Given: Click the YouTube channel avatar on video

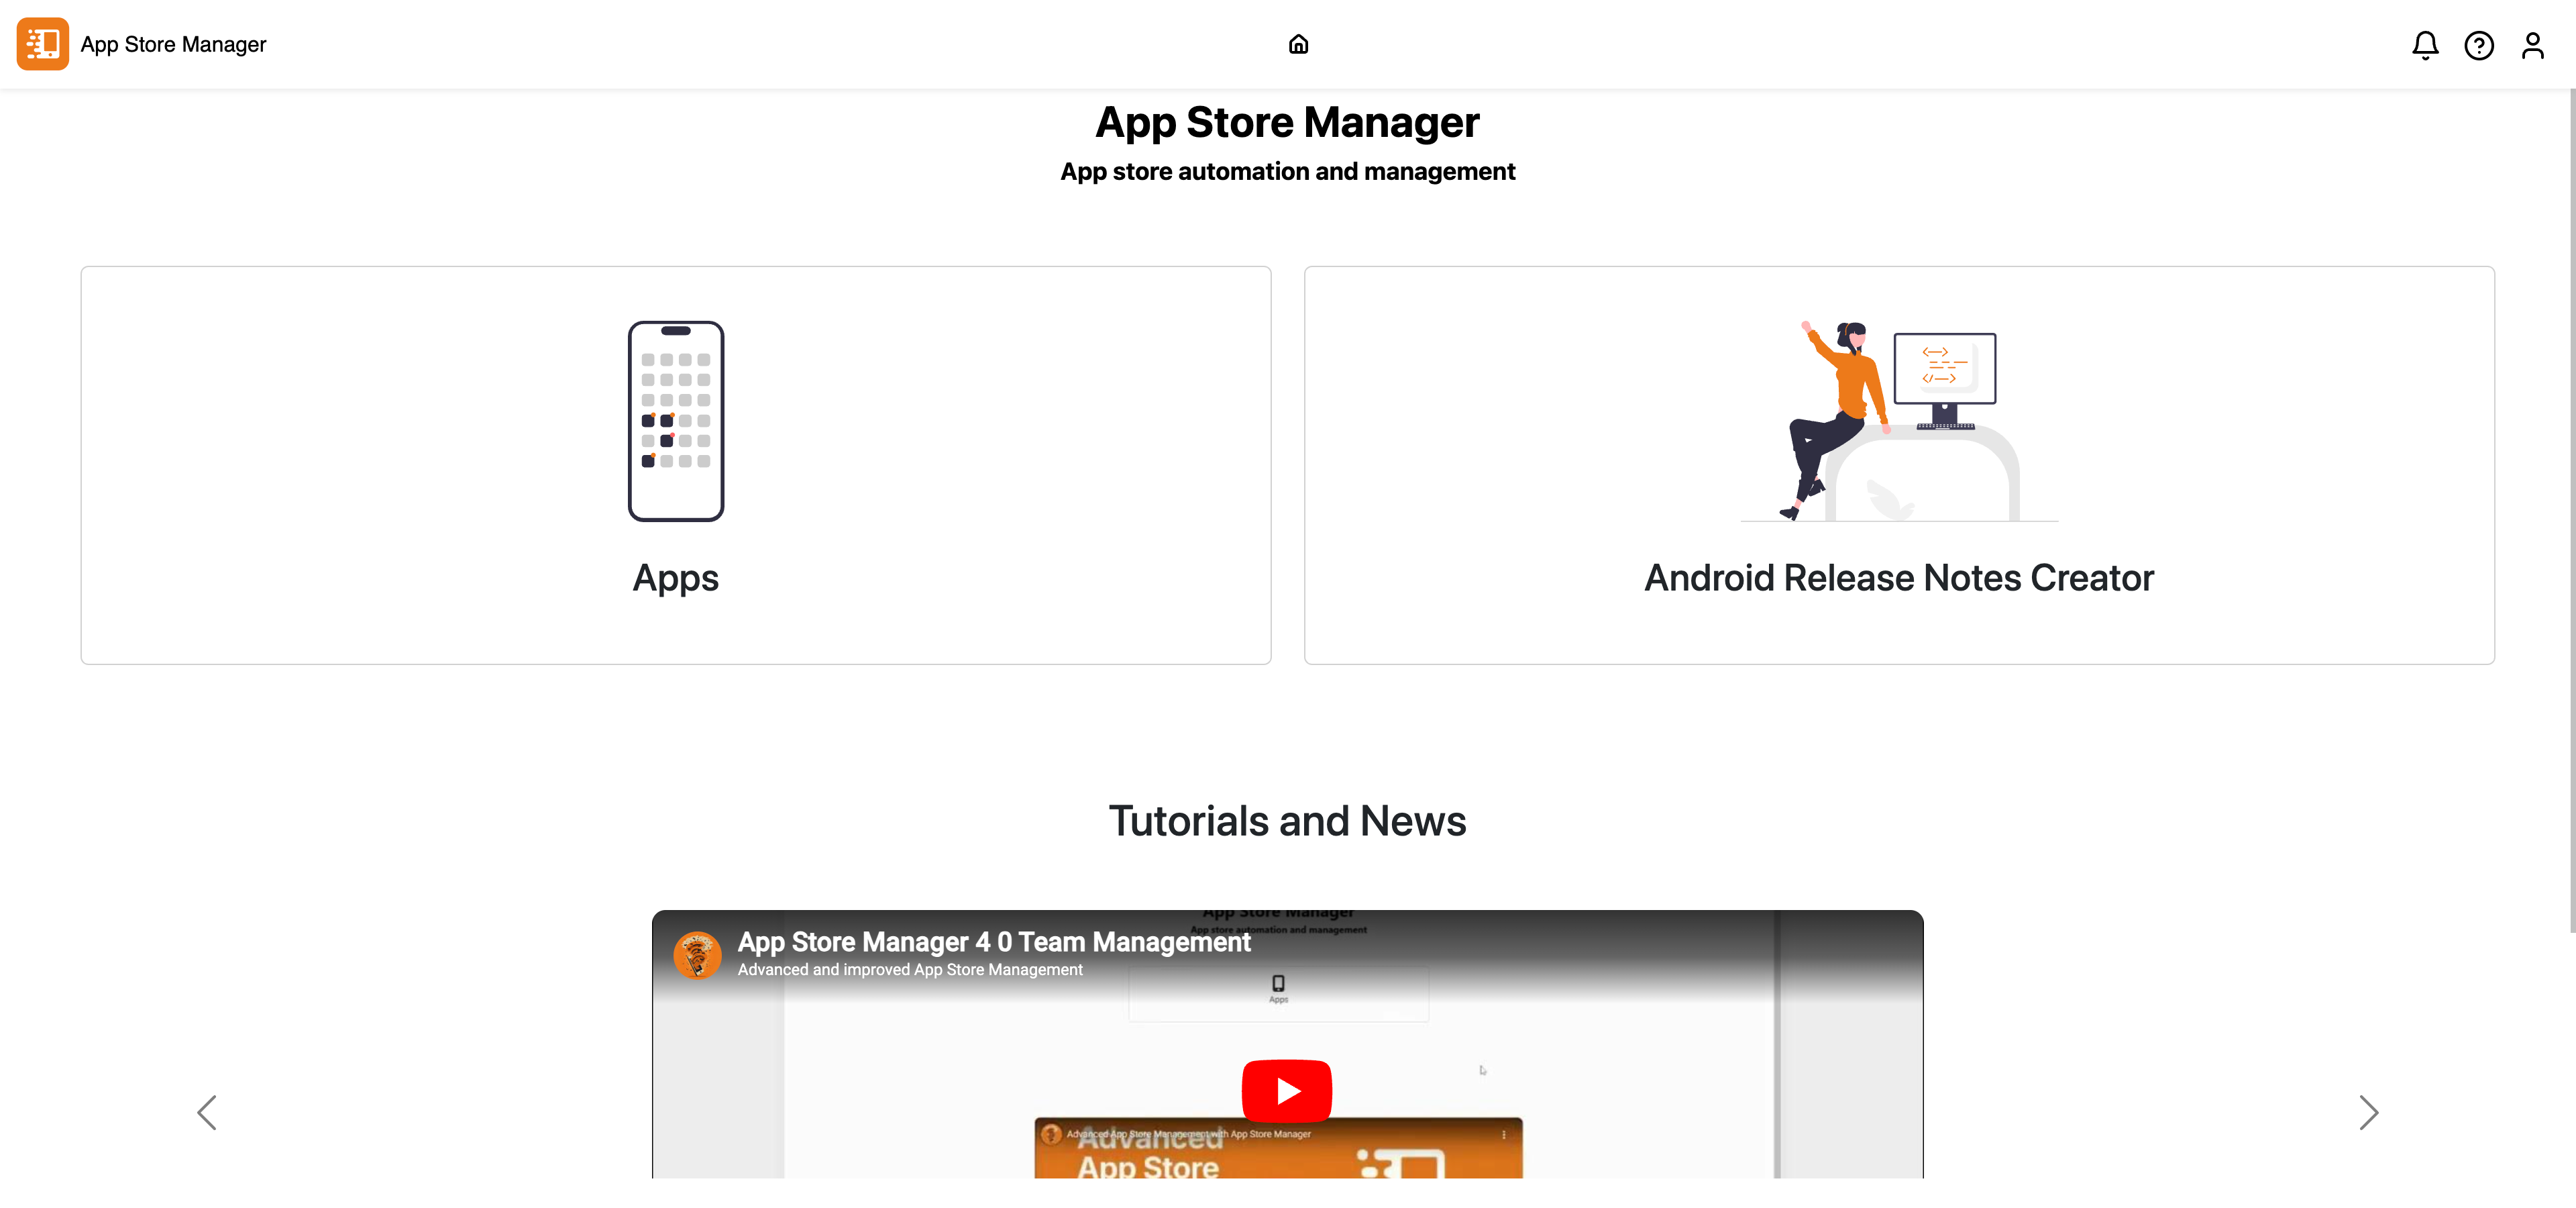Looking at the screenshot, I should (697, 955).
